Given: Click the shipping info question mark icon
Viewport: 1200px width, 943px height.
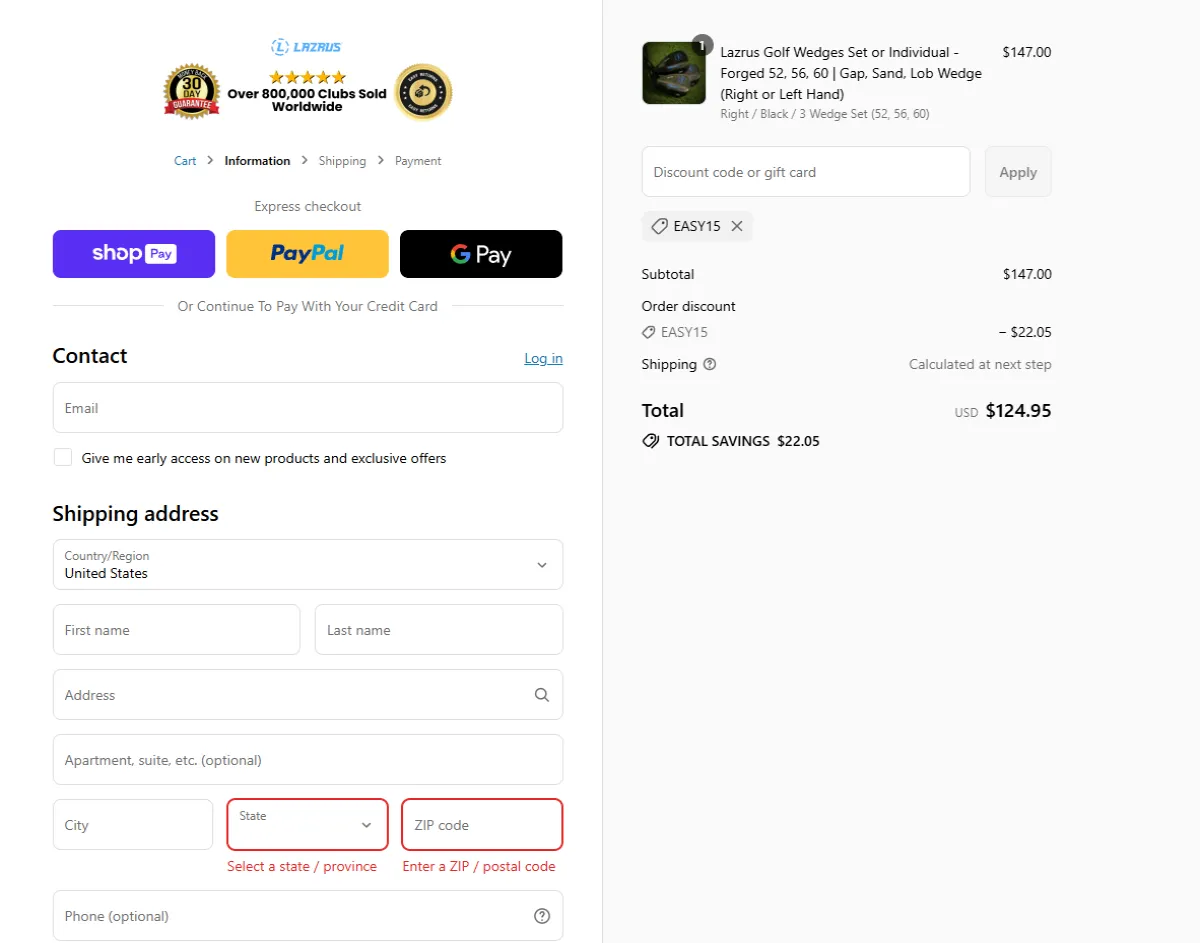Looking at the screenshot, I should pos(710,364).
